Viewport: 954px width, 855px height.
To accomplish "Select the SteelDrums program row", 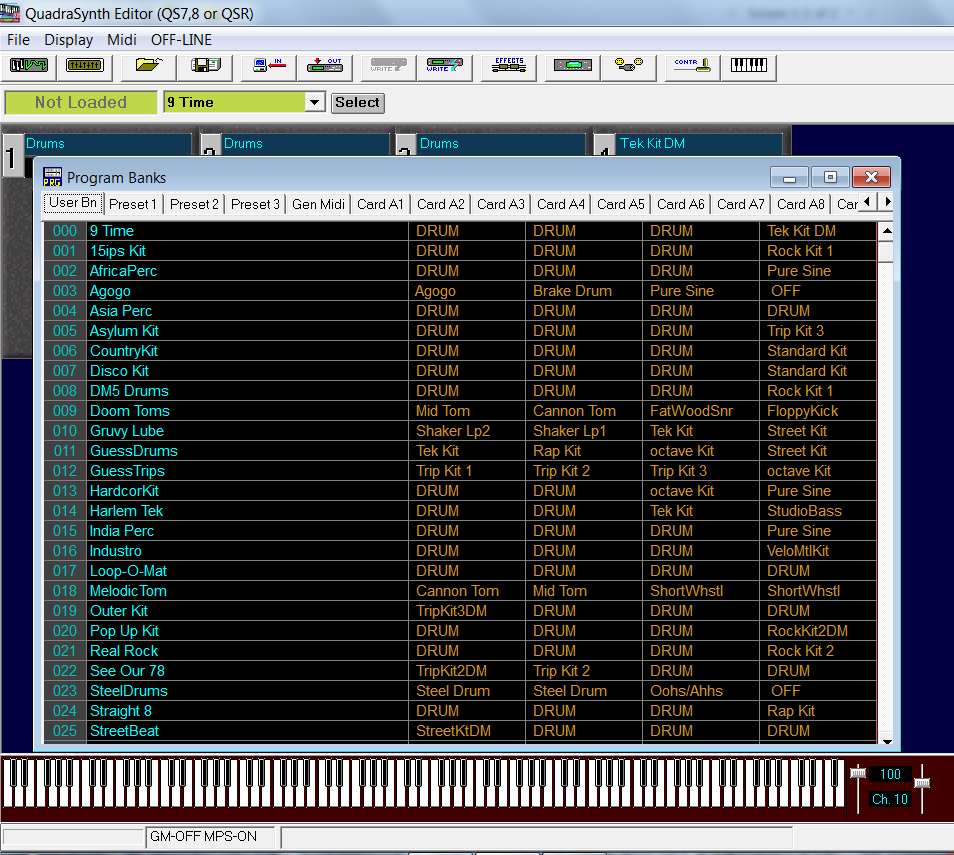I will (x=129, y=691).
